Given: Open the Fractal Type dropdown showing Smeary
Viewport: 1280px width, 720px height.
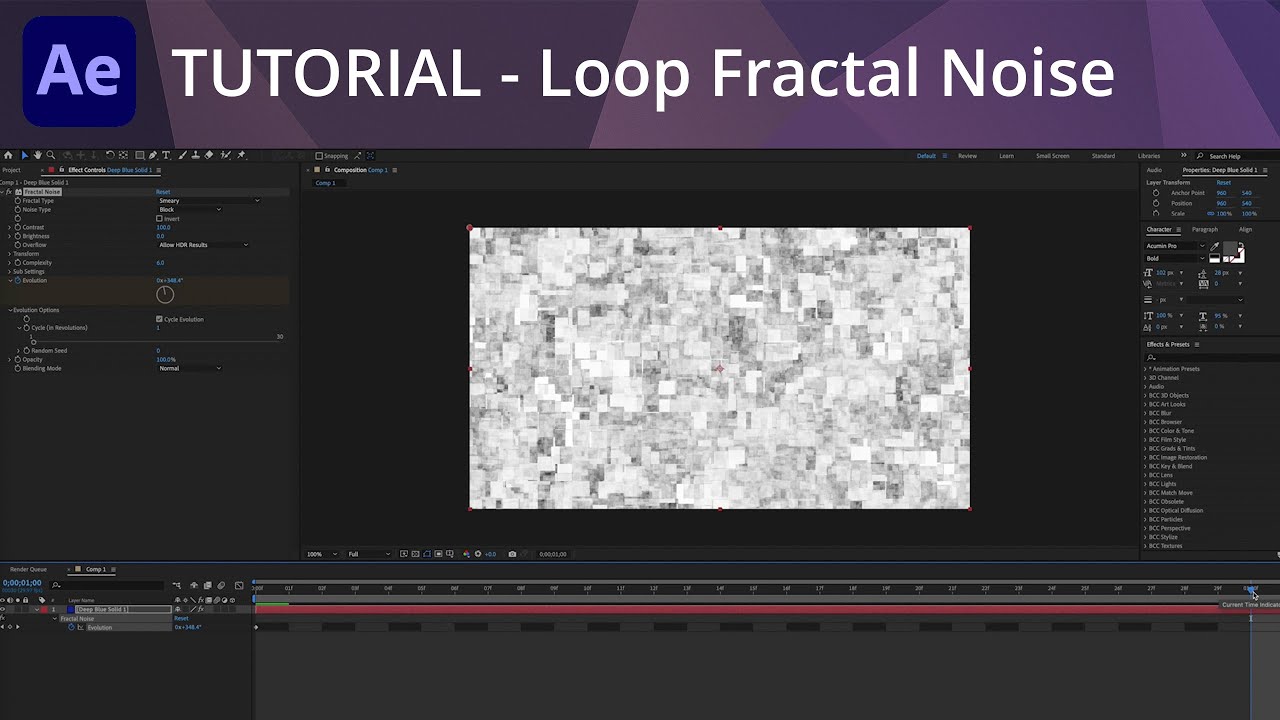Looking at the screenshot, I should click(x=208, y=201).
